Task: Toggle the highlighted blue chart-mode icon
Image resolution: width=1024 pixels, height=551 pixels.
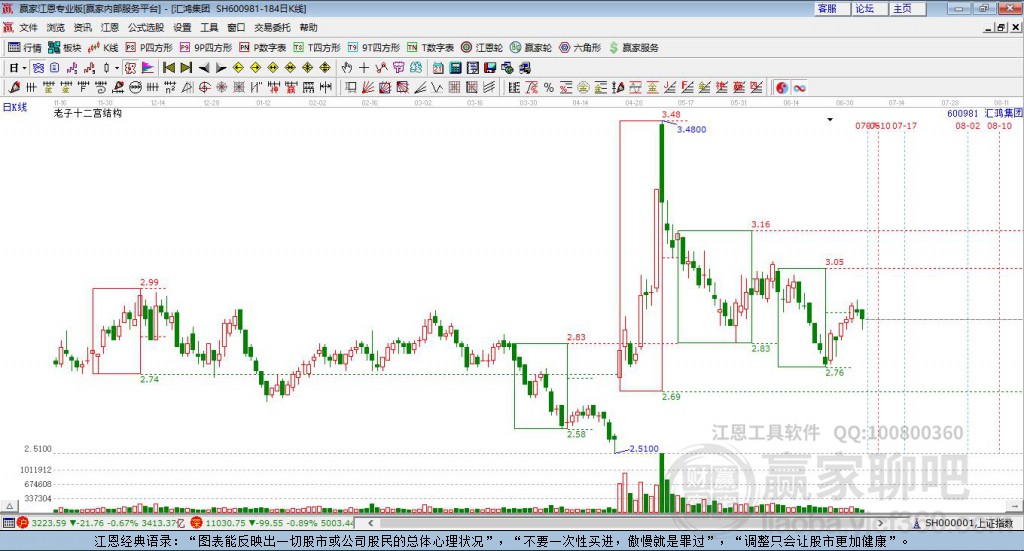Action: tap(39, 68)
